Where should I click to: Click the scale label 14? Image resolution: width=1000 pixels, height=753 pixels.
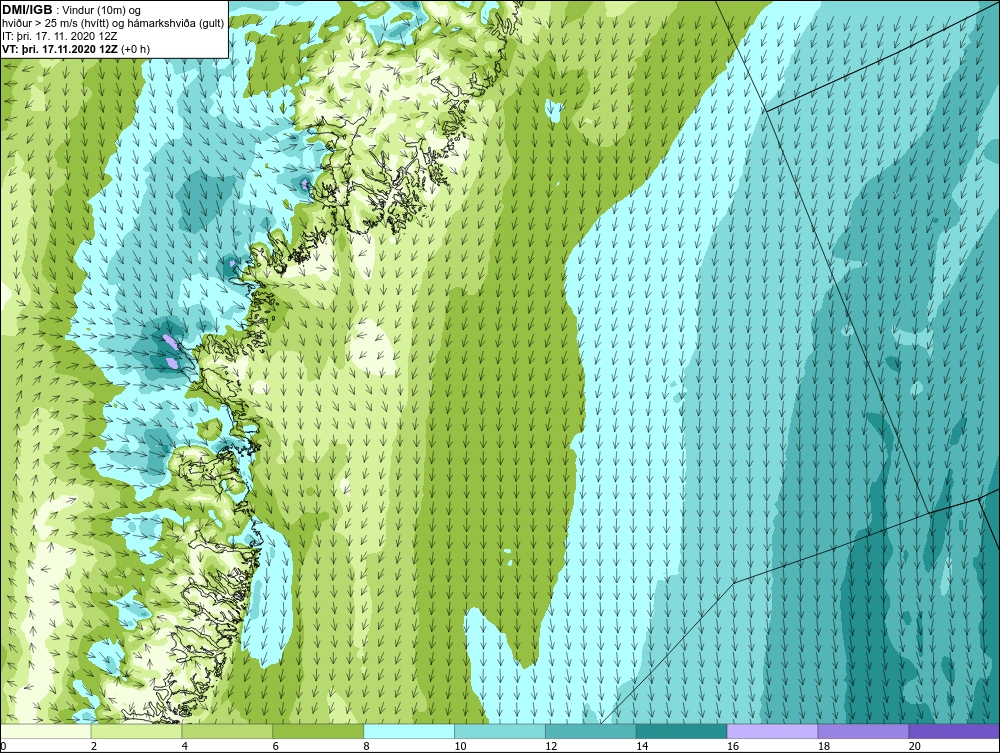coord(642,746)
